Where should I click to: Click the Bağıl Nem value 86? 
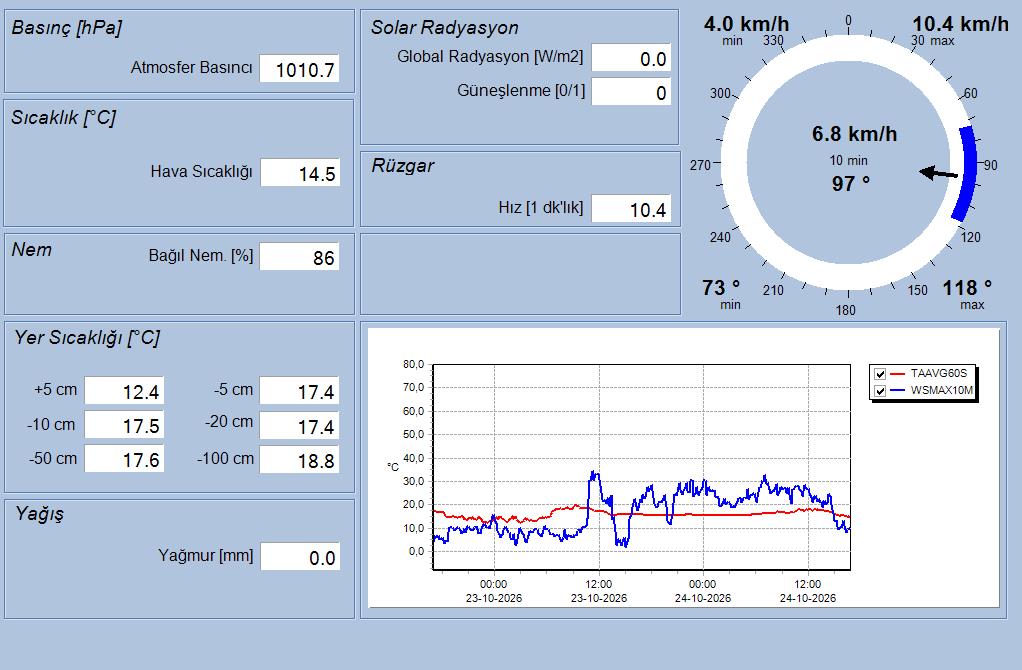(299, 256)
